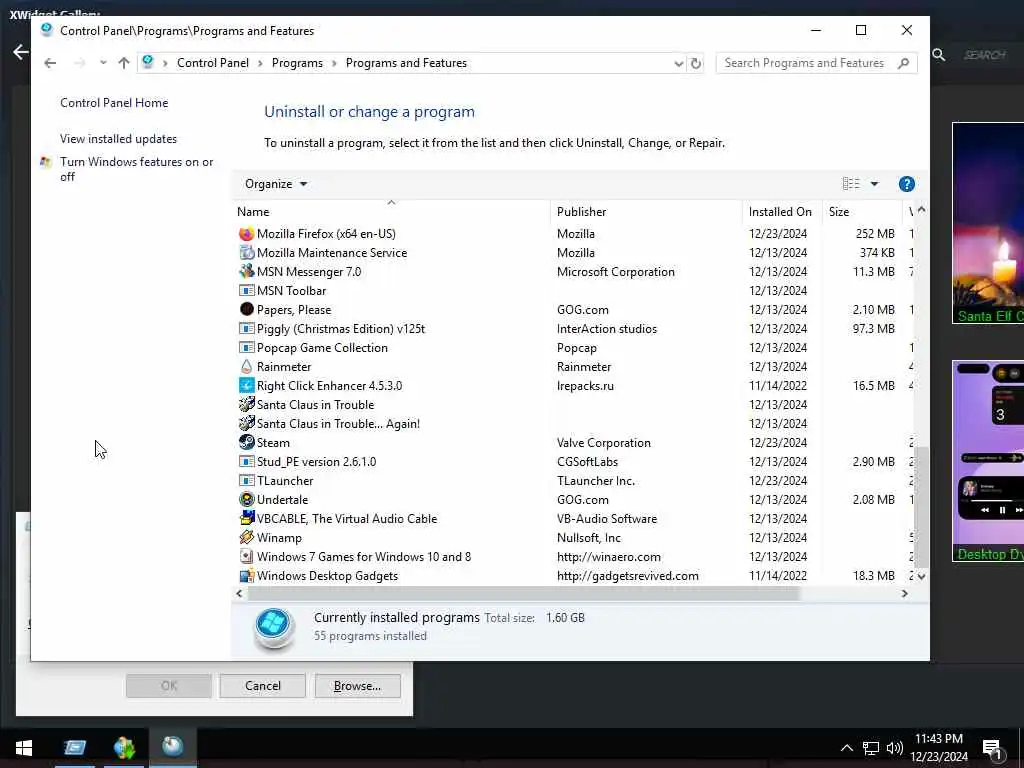The image size is (1024, 768).
Task: Open the Programs and Features help icon
Action: click(906, 184)
